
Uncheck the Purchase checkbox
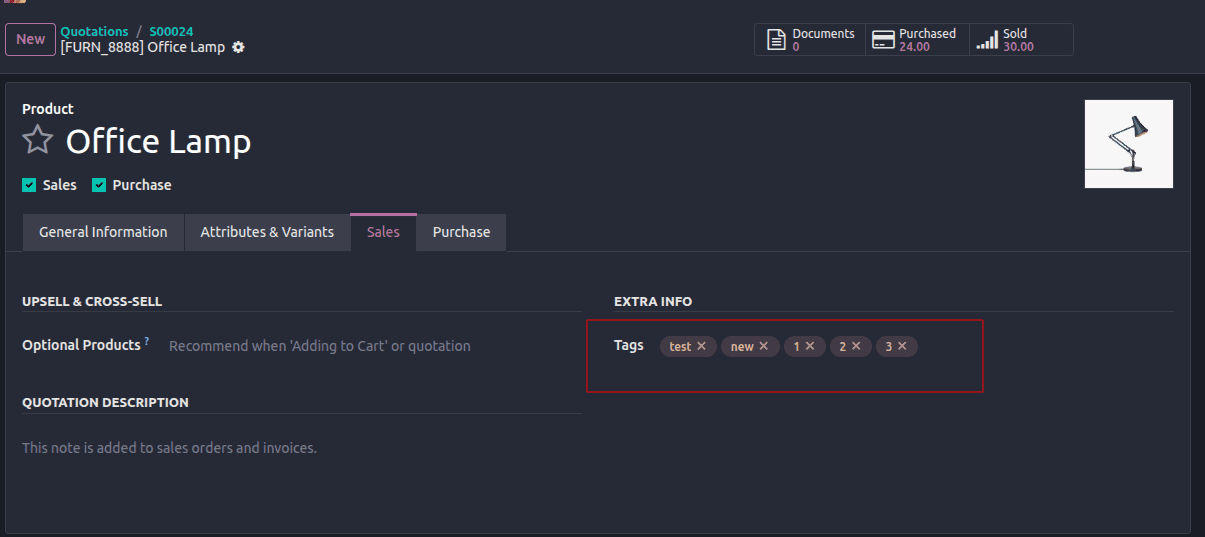[99, 185]
